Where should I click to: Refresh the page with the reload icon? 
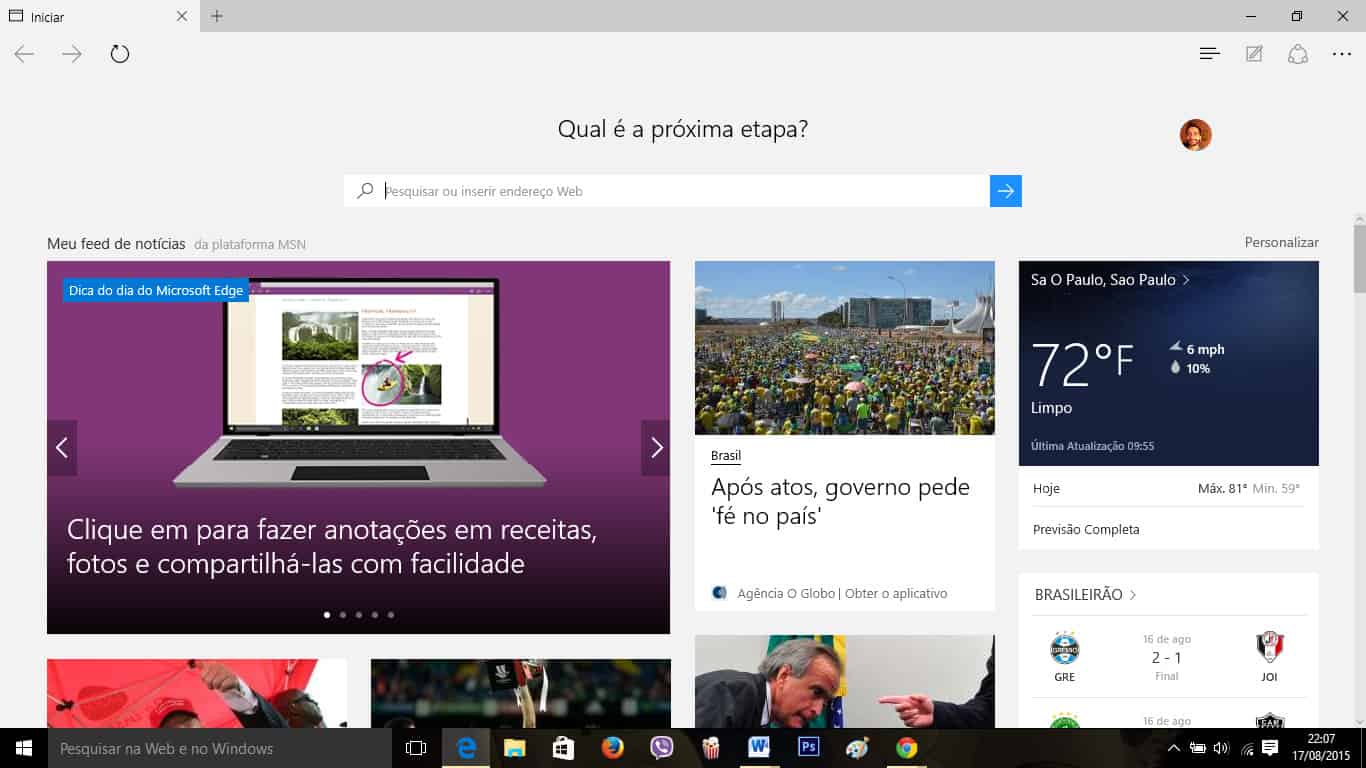[120, 54]
